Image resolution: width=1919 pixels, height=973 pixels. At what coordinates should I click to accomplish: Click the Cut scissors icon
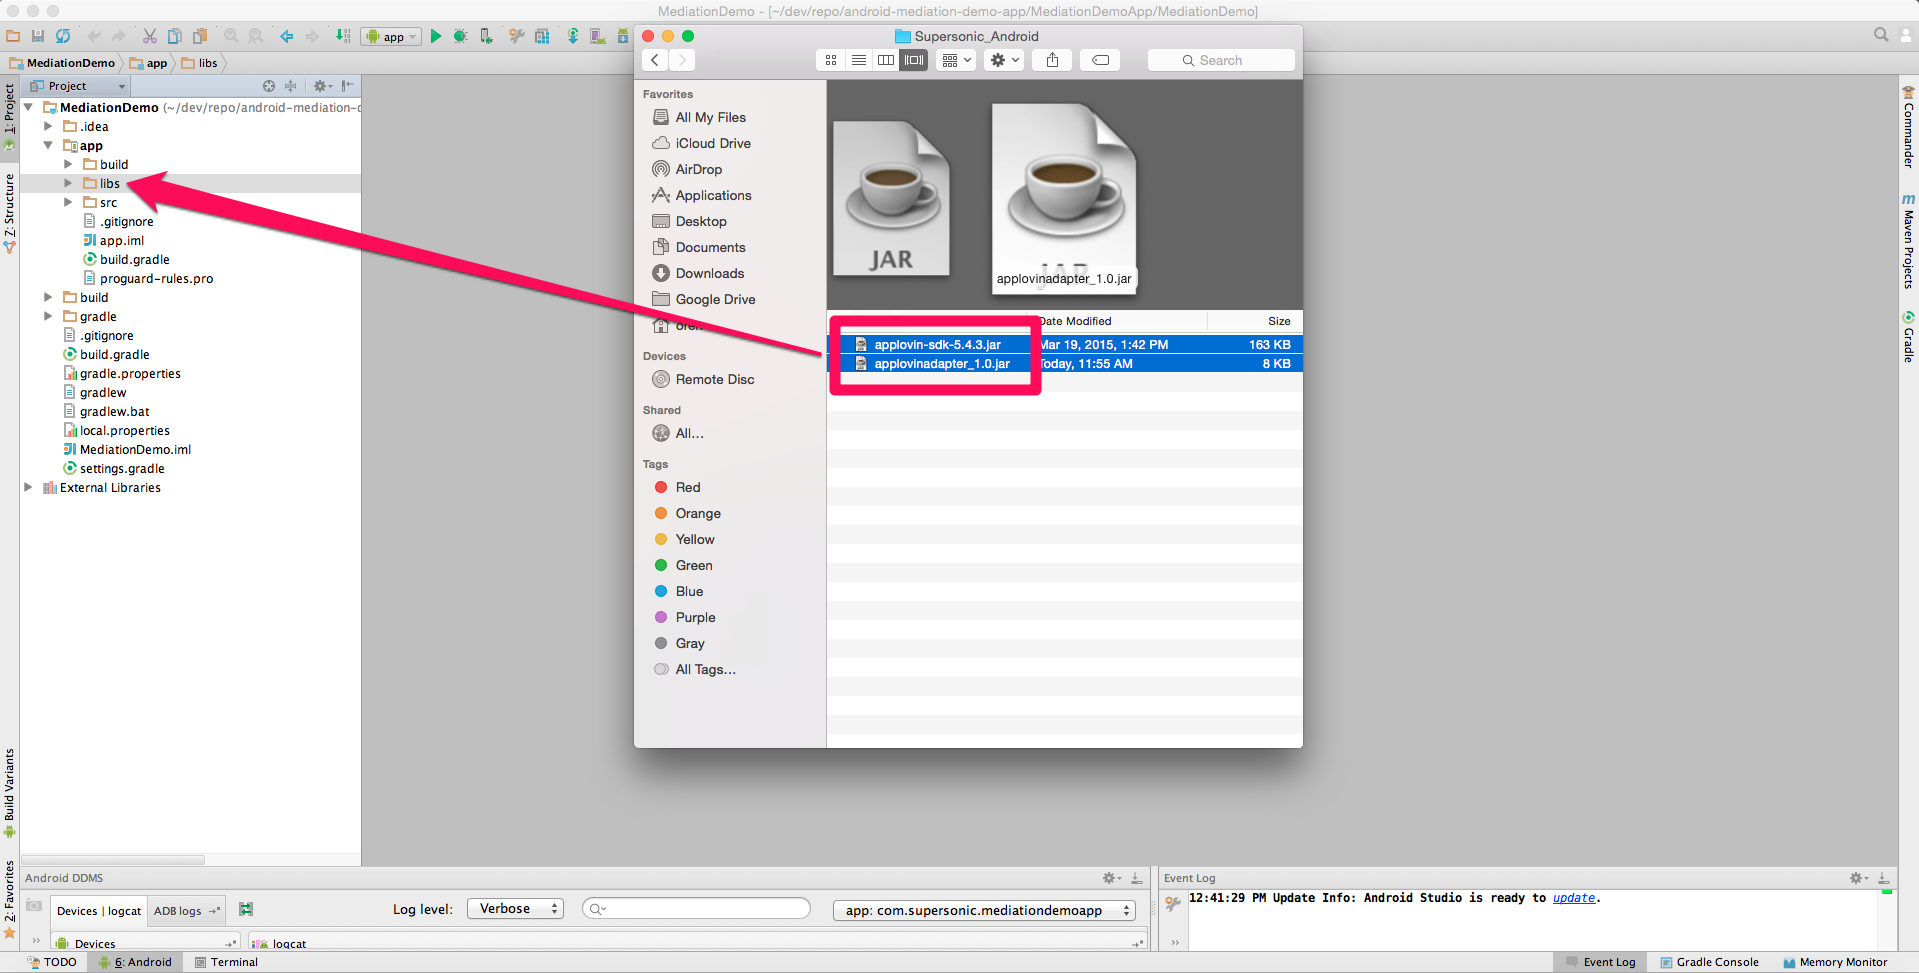[x=150, y=36]
